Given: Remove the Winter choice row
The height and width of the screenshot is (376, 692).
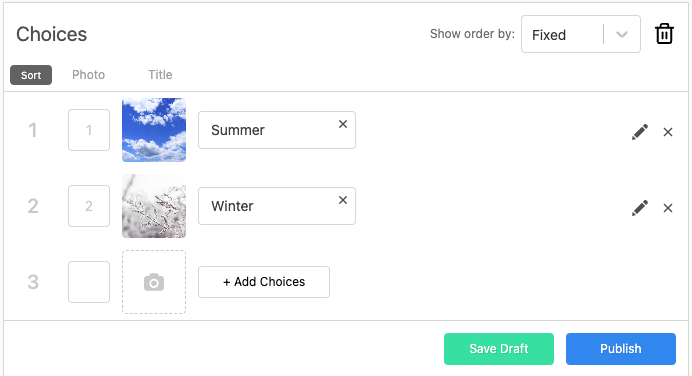Looking at the screenshot, I should coord(668,208).
